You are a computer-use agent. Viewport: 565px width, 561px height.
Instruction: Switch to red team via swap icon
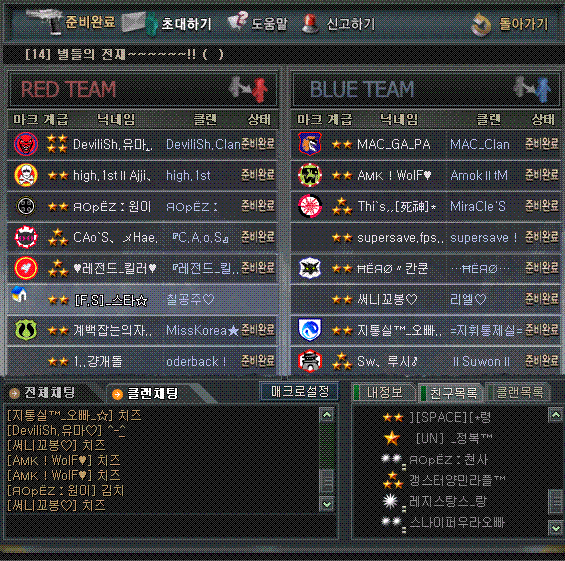tap(248, 88)
